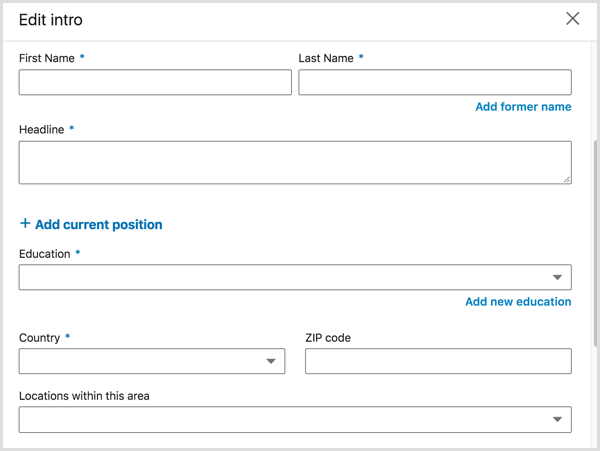Viewport: 600px width, 451px height.
Task: Open the Add new education link
Action: pos(518,301)
